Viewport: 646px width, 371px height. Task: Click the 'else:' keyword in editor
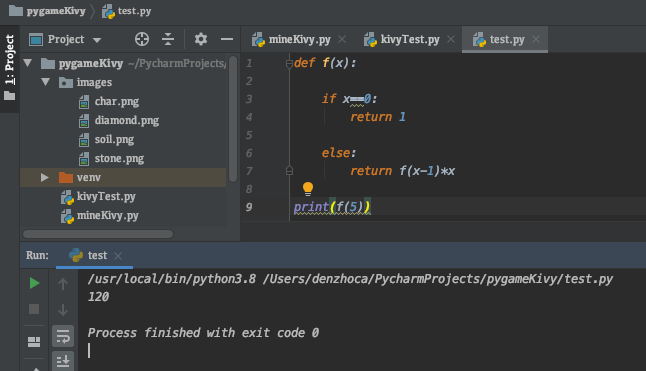(x=339, y=153)
